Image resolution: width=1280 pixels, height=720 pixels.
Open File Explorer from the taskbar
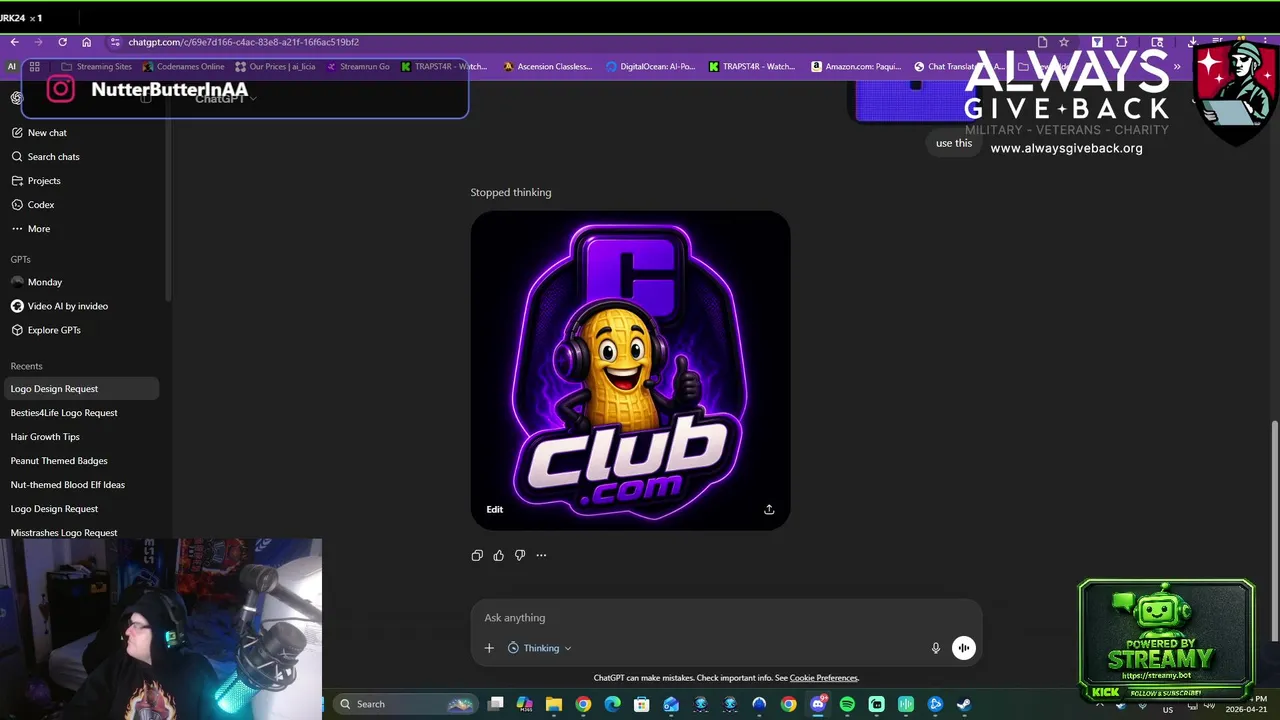point(554,704)
